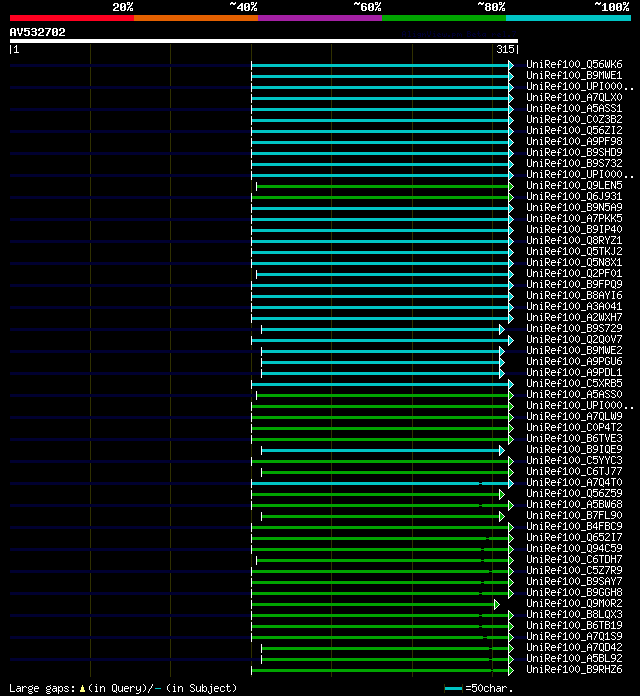The width and height of the screenshot is (640, 696).
Task: Select the UniRef100_B9MWE2 label
Action: pos(574,351)
